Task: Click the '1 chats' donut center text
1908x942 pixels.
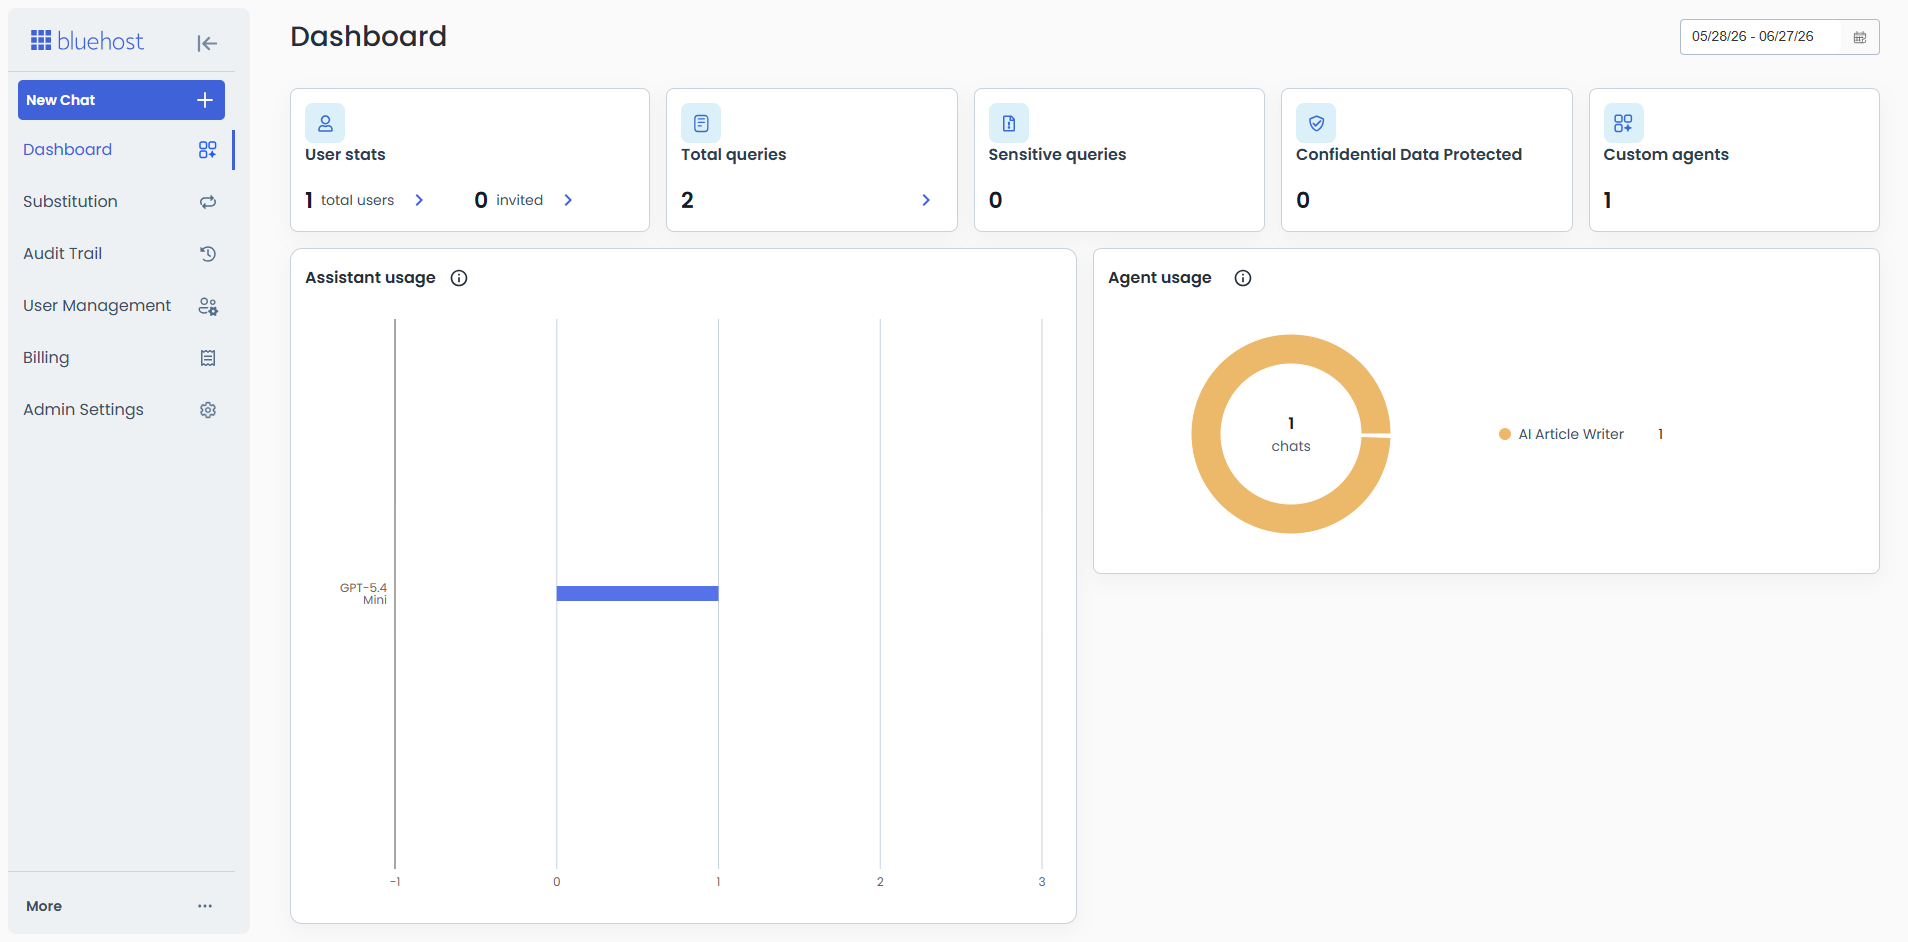Action: [x=1291, y=434]
